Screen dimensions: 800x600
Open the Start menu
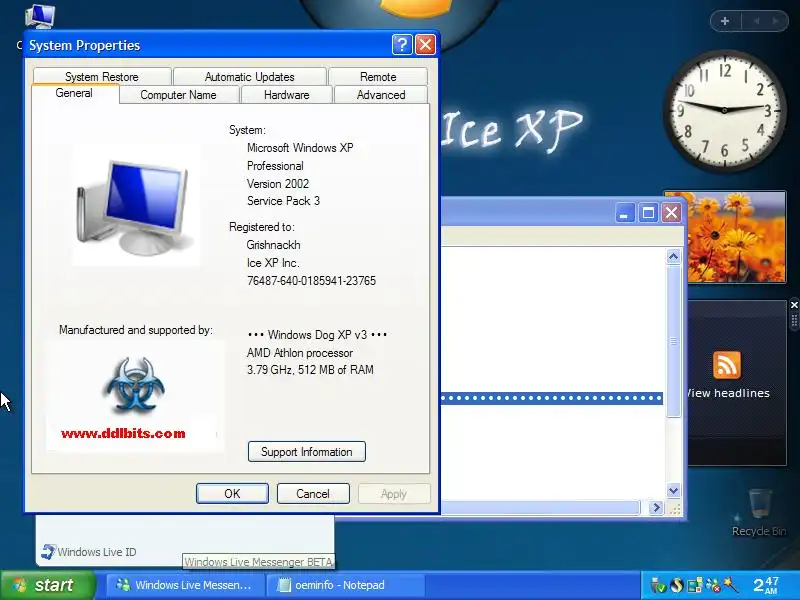point(48,585)
